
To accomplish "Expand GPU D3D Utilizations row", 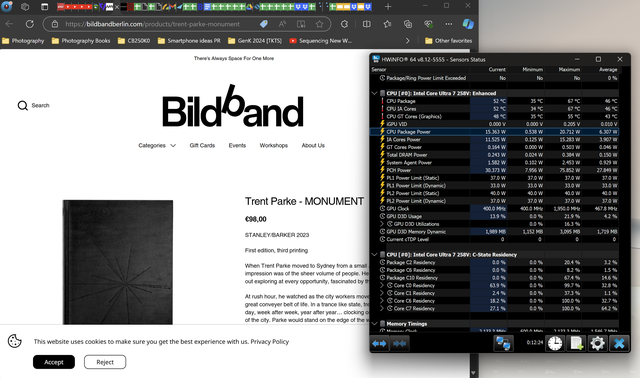I will click(x=382, y=224).
